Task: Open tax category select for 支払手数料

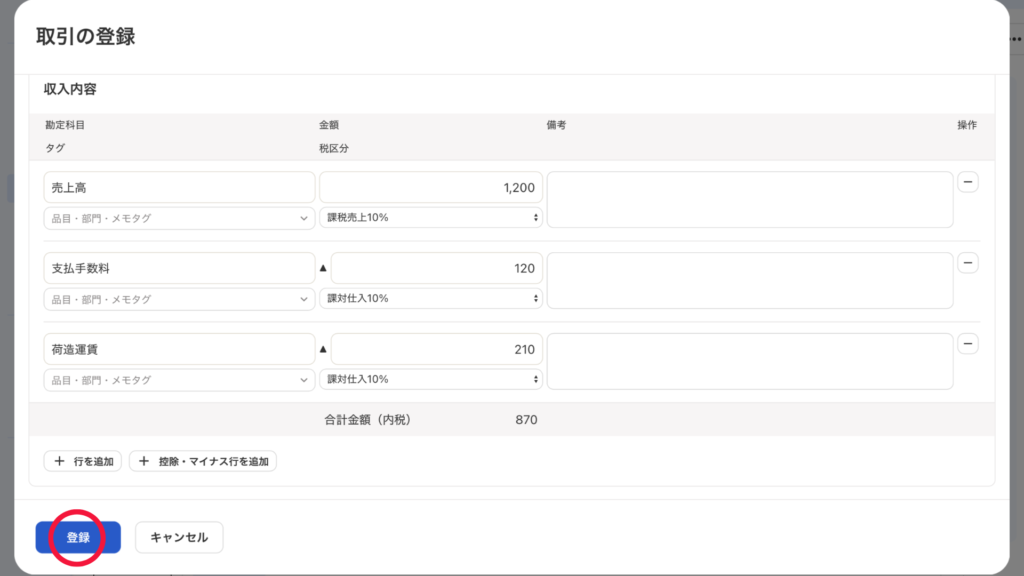Action: pos(431,299)
